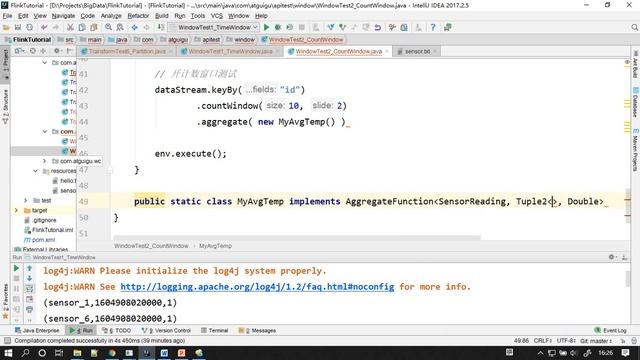Click the print icon in Run panel
Screen dimensions: 640x360
coord(29,309)
